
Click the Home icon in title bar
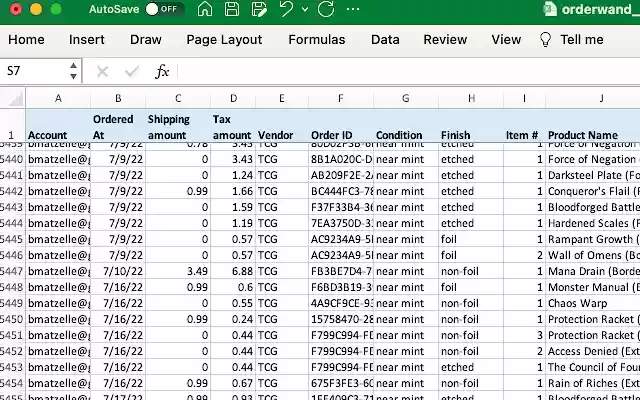[204, 9]
